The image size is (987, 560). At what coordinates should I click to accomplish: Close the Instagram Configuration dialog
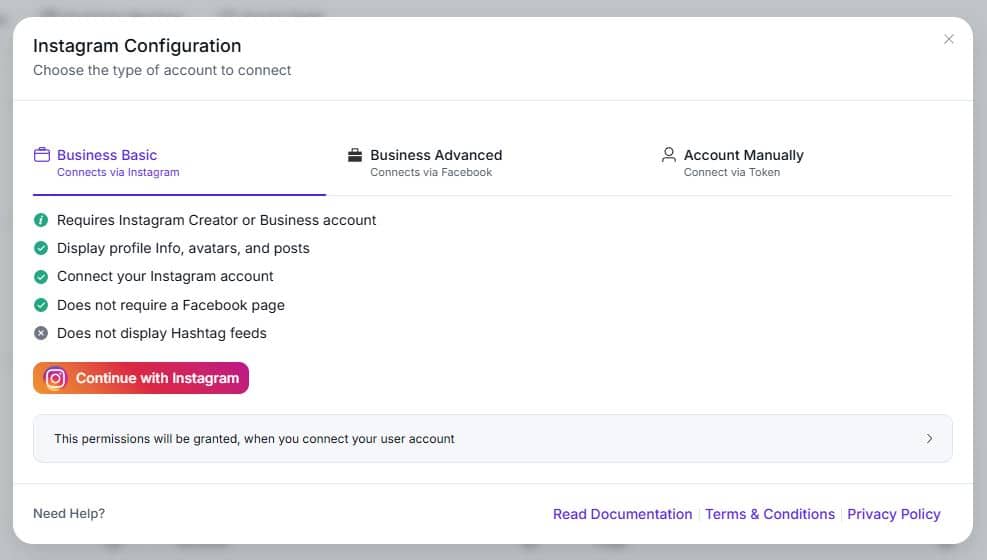949,39
